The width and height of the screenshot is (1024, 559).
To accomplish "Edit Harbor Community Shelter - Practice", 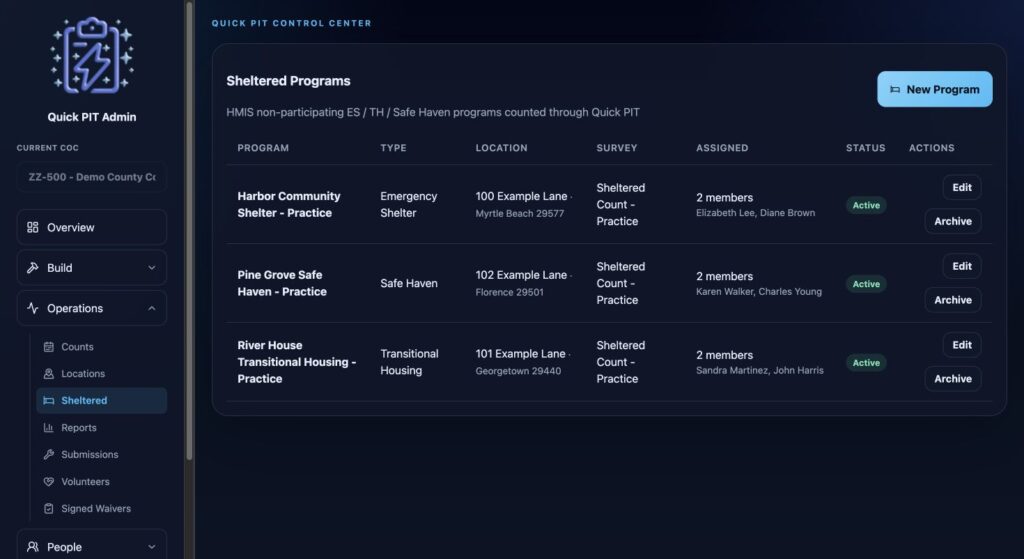I will [961, 187].
